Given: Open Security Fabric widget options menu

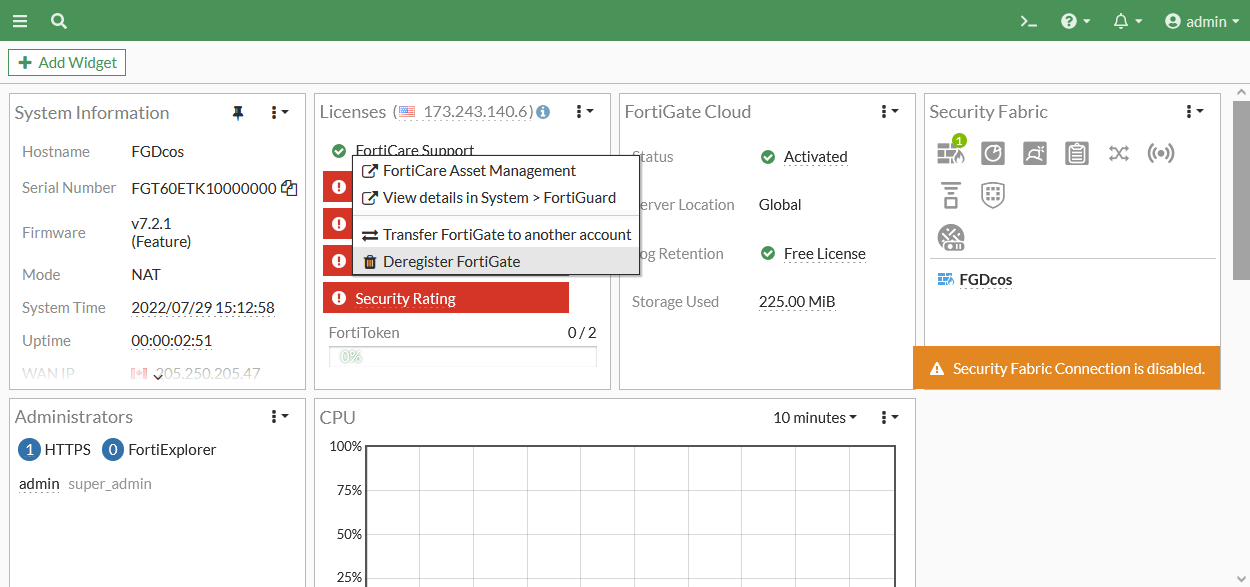Looking at the screenshot, I should pos(1194,111).
